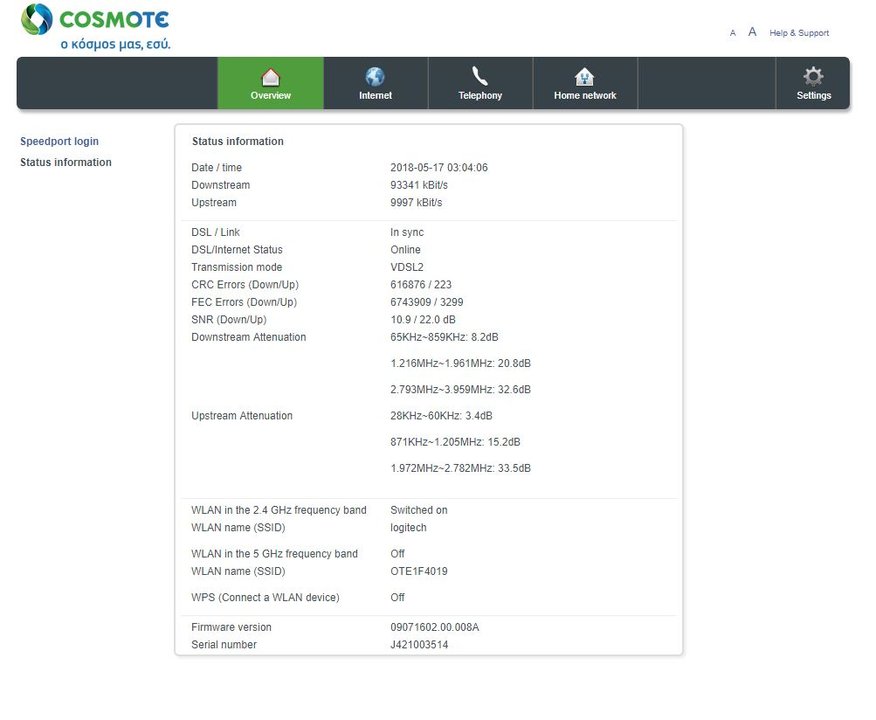Click attenuation 871KHz~1.205MHz: 15.2dB
This screenshot has width=876, height=720.
pos(455,442)
